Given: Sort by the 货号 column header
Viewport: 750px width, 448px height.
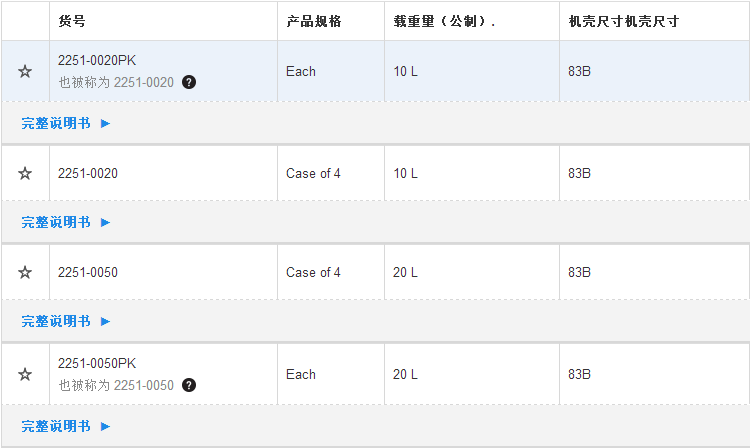Looking at the screenshot, I should click(72, 21).
